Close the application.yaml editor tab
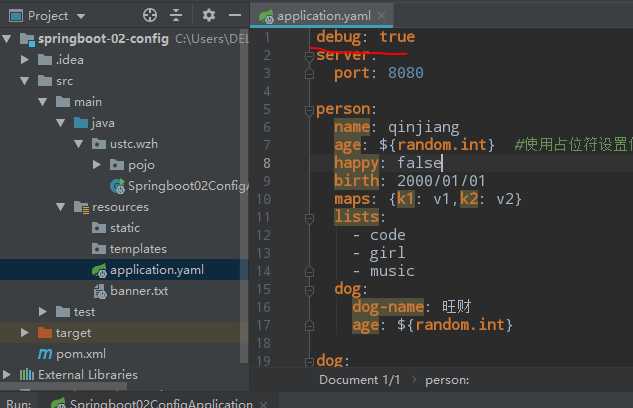Viewport: 633px width, 408px height. coord(381,16)
